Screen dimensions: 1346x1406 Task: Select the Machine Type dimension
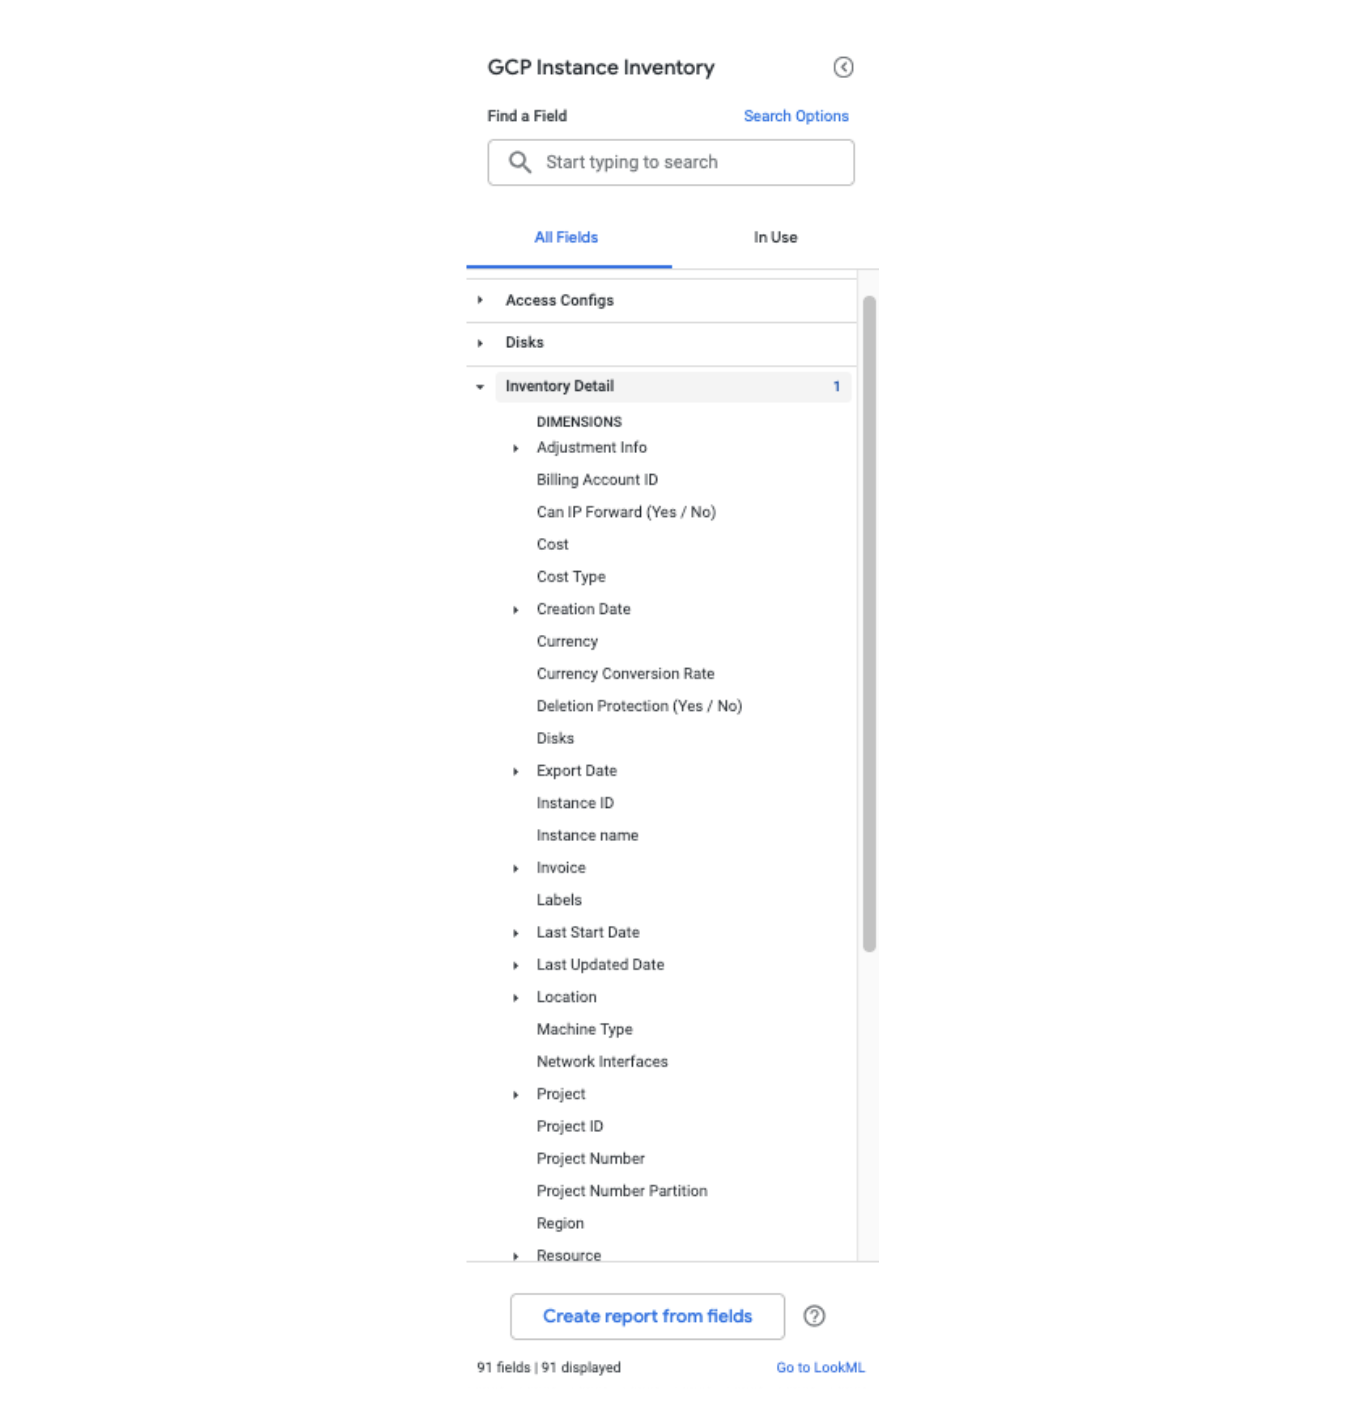click(x=584, y=1029)
